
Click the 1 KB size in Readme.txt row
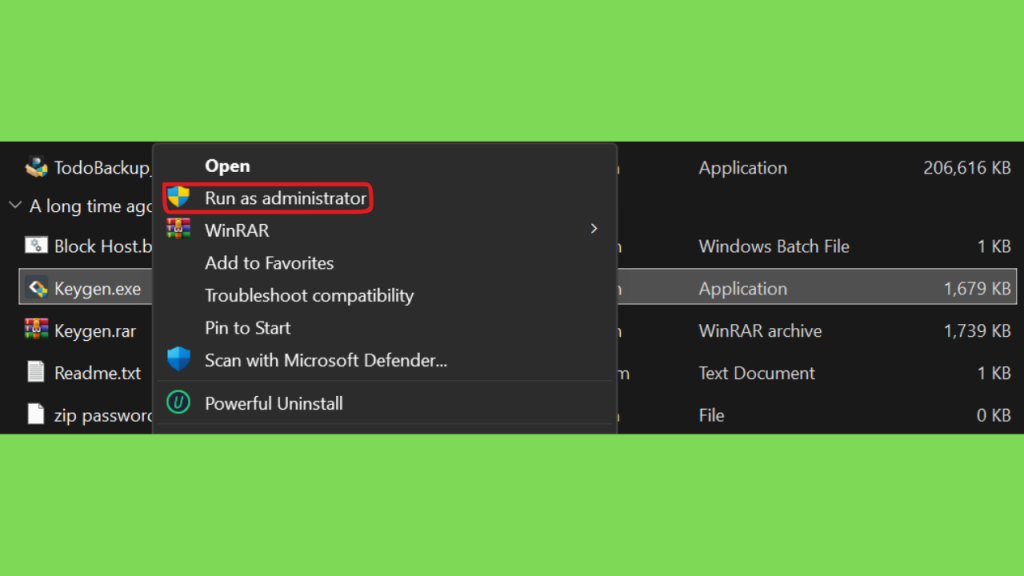pyautogui.click(x=994, y=373)
